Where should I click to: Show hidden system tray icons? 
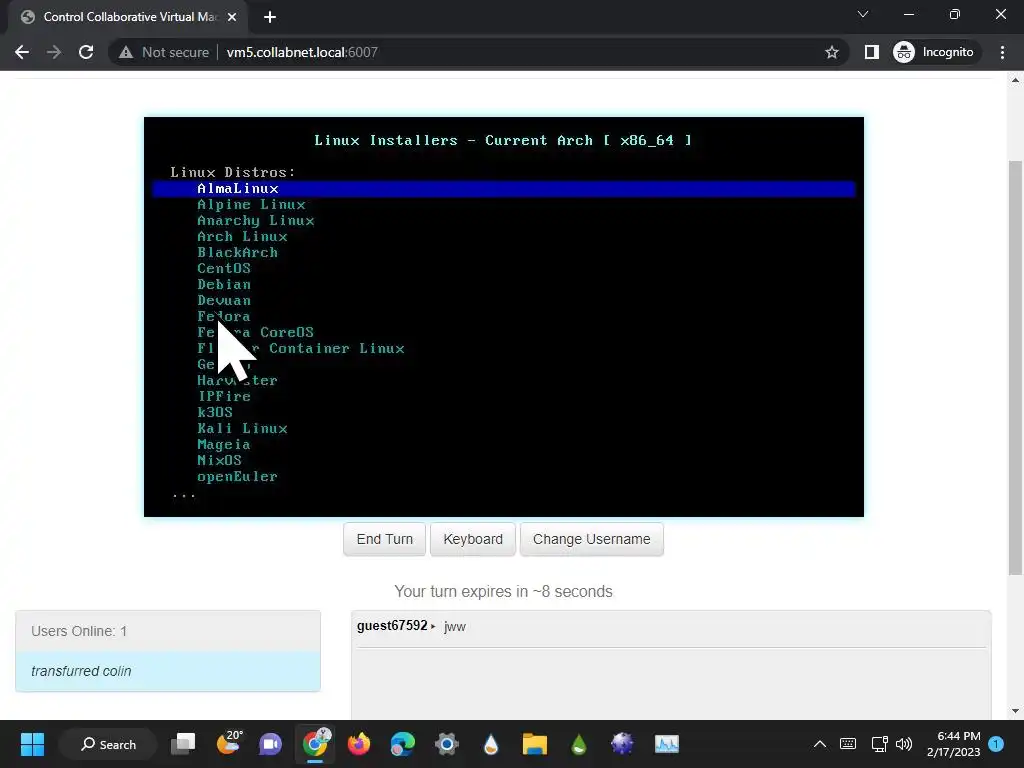pos(820,744)
